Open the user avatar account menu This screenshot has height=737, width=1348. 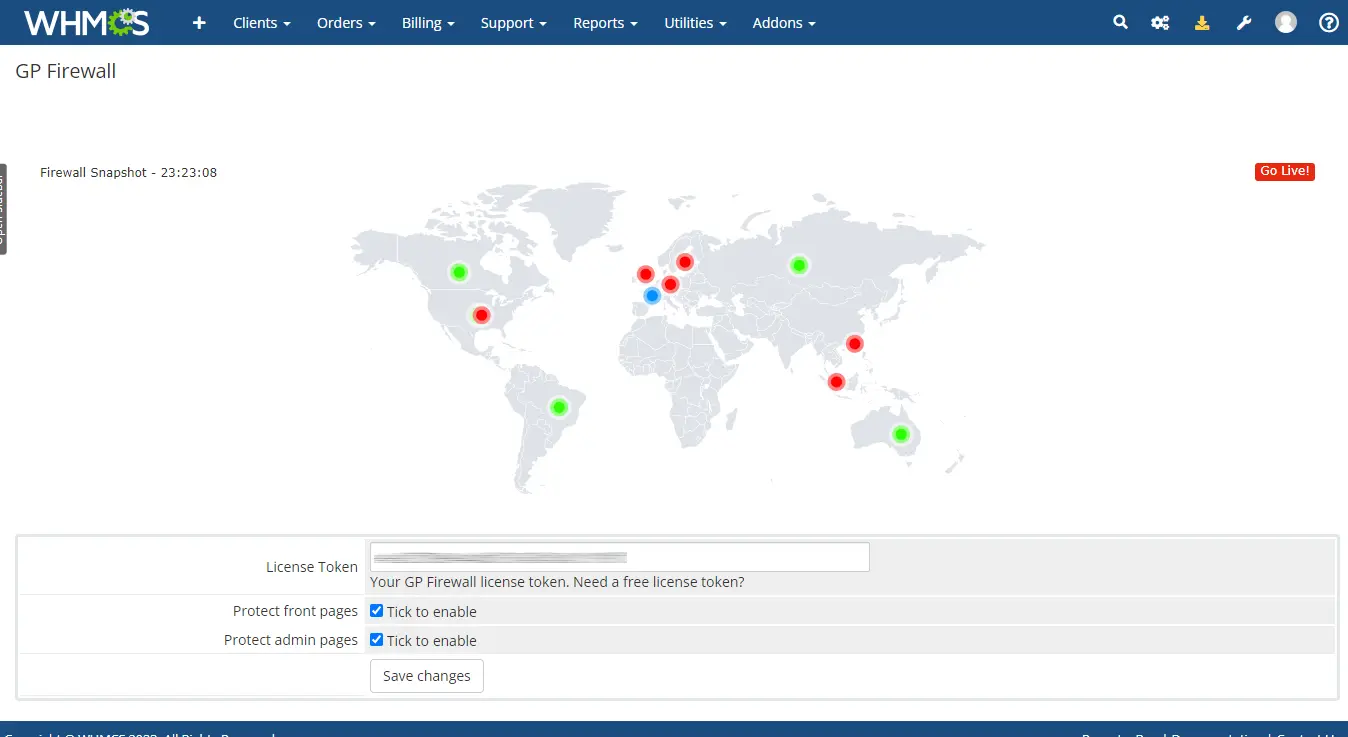[x=1286, y=22]
